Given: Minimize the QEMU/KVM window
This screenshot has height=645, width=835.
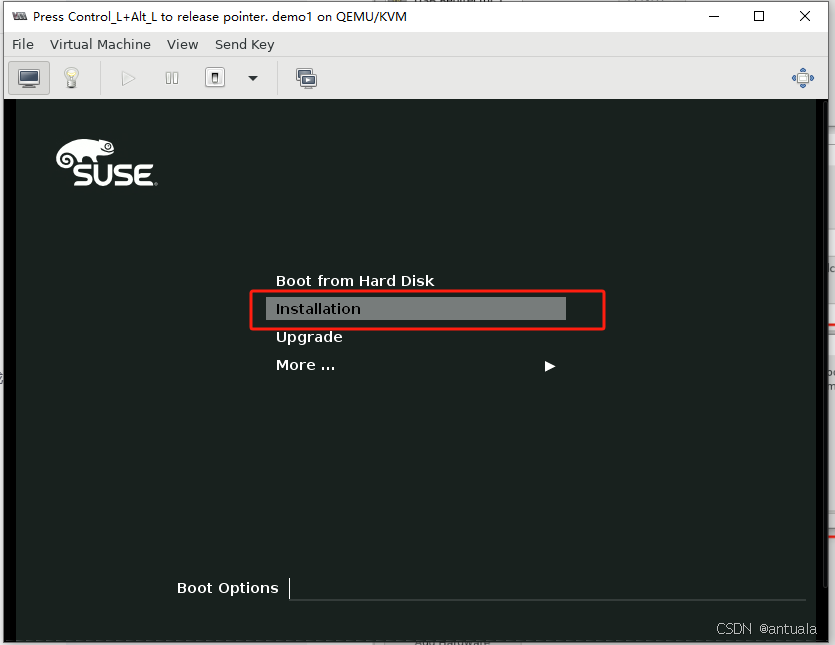Looking at the screenshot, I should click(x=714, y=17).
